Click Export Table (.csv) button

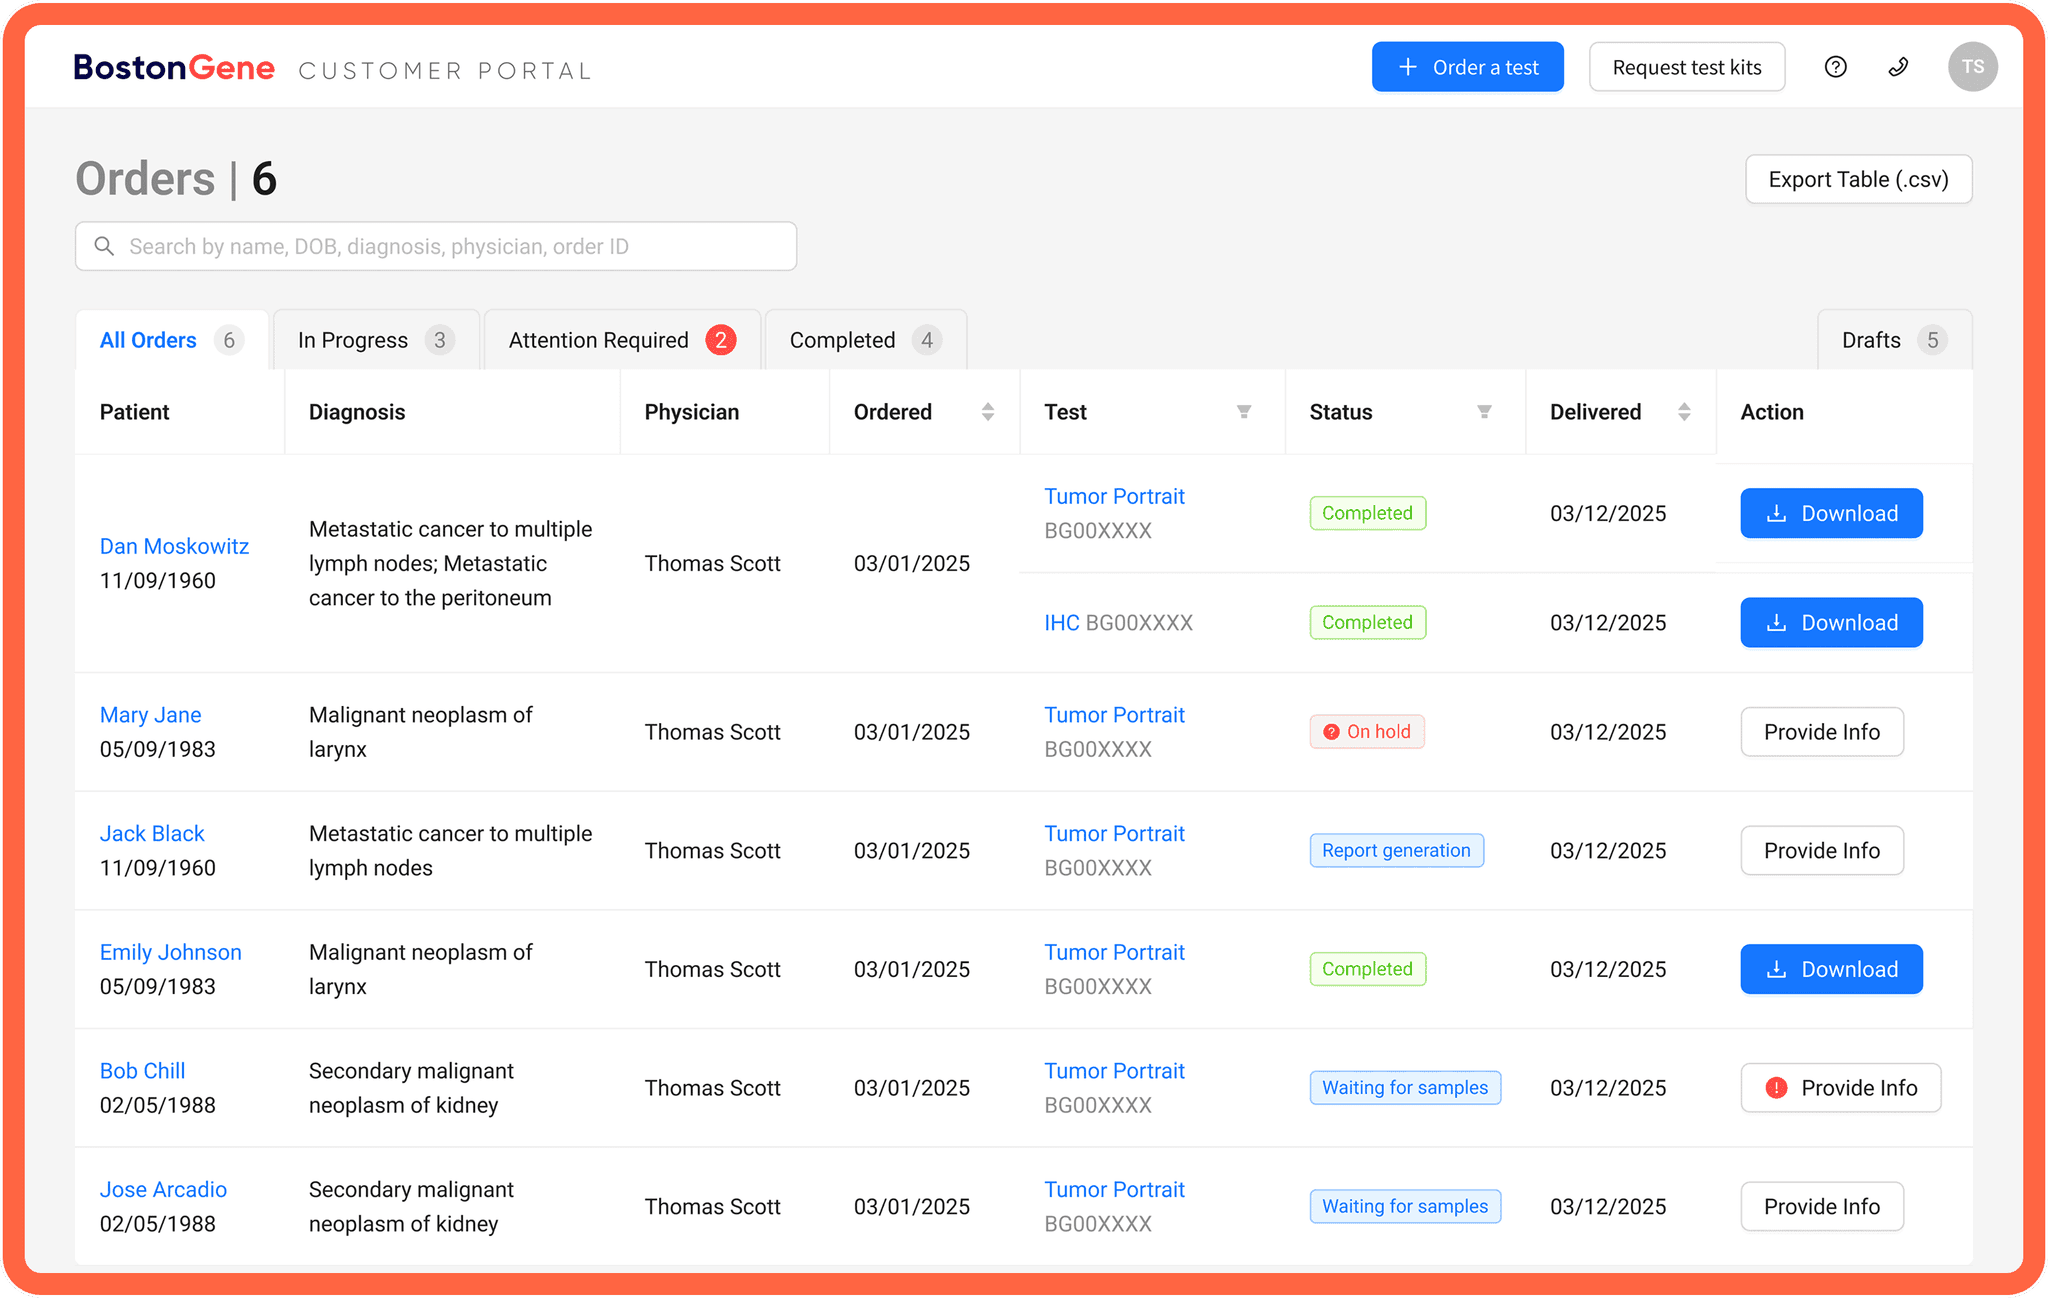coord(1858,179)
